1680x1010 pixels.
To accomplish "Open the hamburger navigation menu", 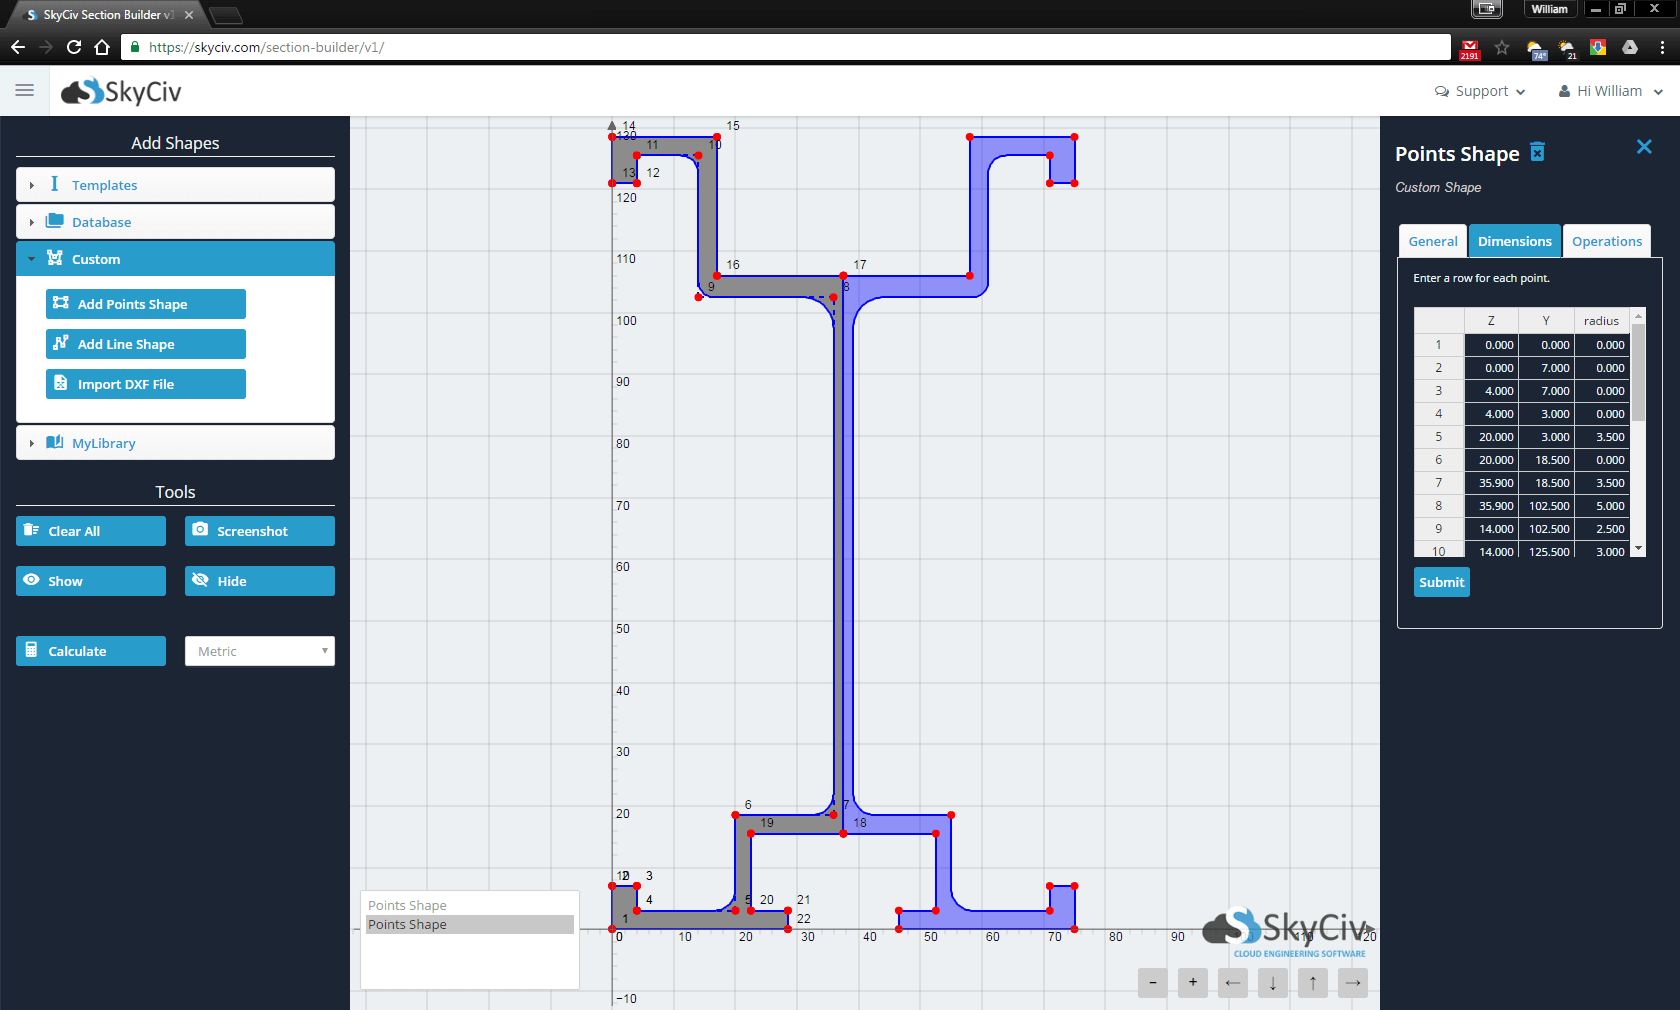I will 25,90.
